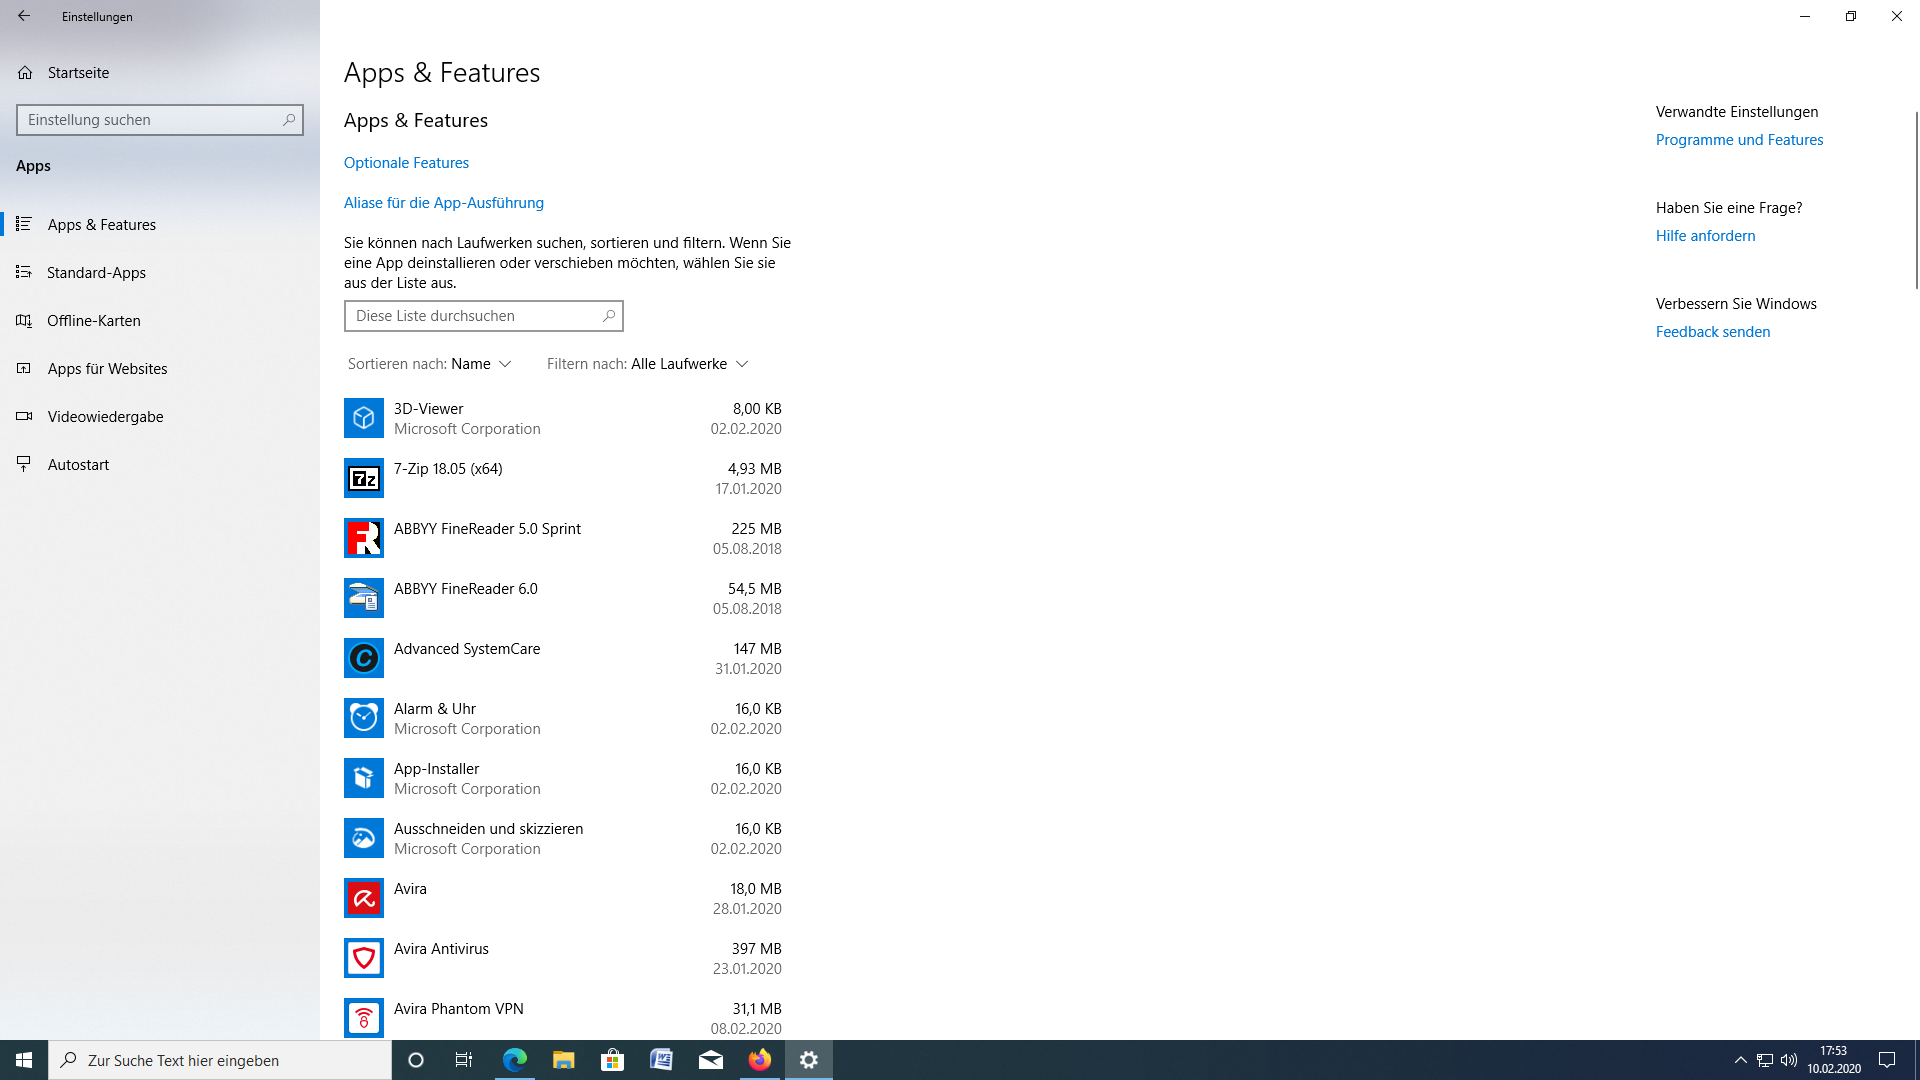Screen dimensions: 1920x1080
Task: Open Microsoft Store from the taskbar
Action: coord(612,1060)
